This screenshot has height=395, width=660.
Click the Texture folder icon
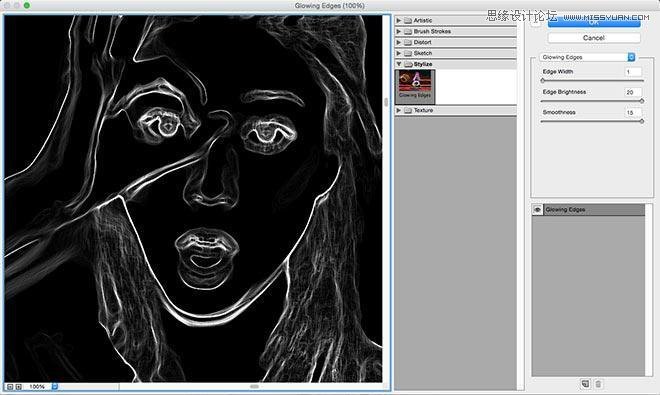point(408,110)
